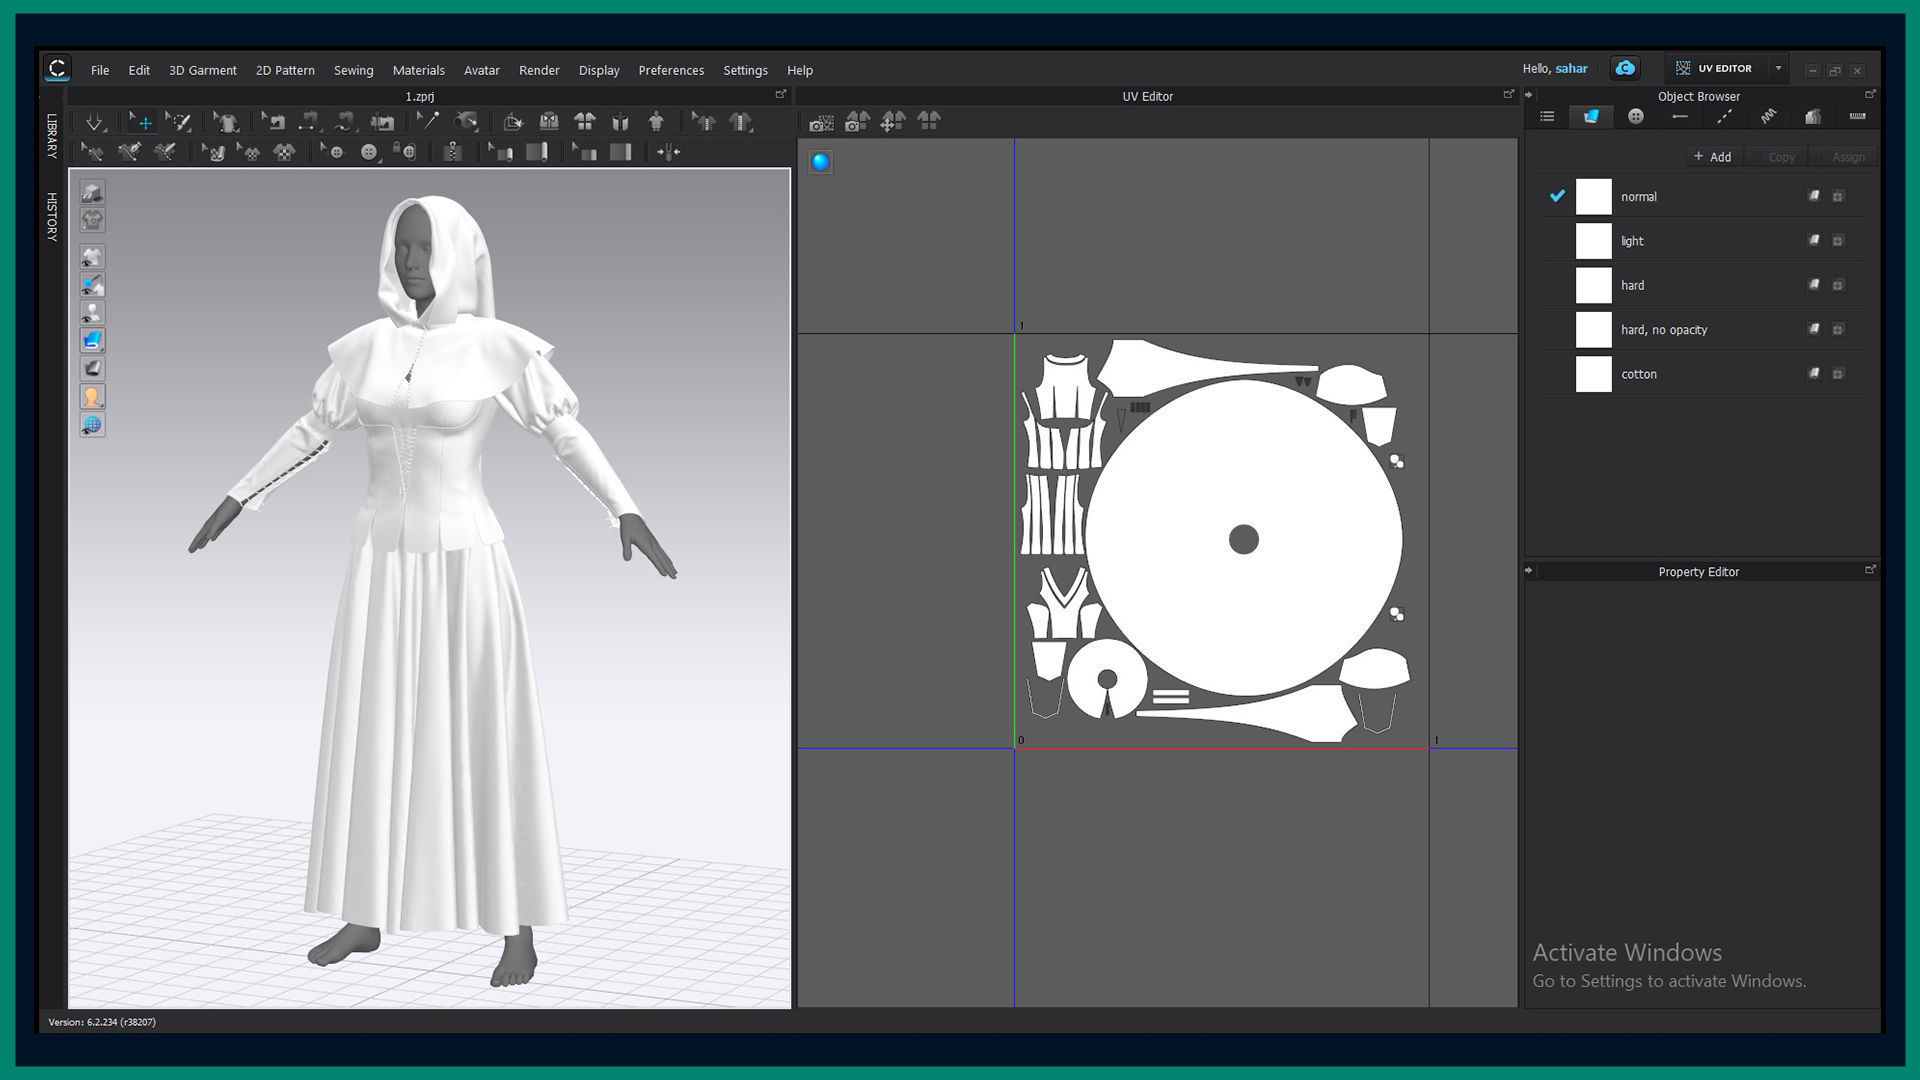Viewport: 1920px width, 1080px height.
Task: Choose the lasso Select Mesh tool
Action: [178, 122]
